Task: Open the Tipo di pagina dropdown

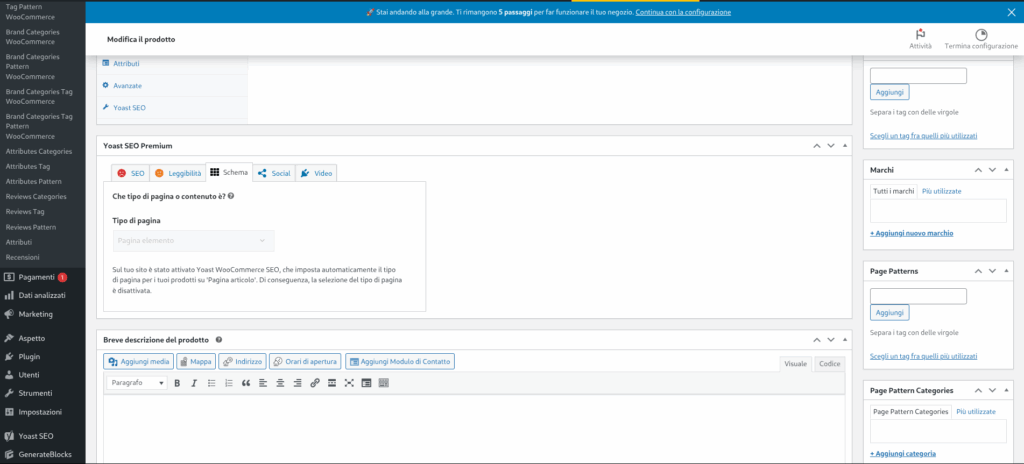Action: [193, 240]
